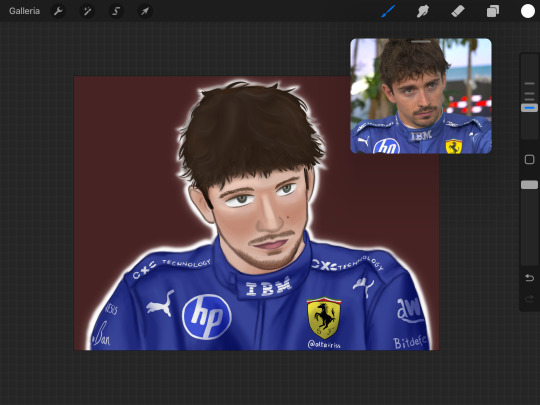The image size is (540, 405).
Task: Activate the Selection S-shaped tool
Action: pos(116,11)
